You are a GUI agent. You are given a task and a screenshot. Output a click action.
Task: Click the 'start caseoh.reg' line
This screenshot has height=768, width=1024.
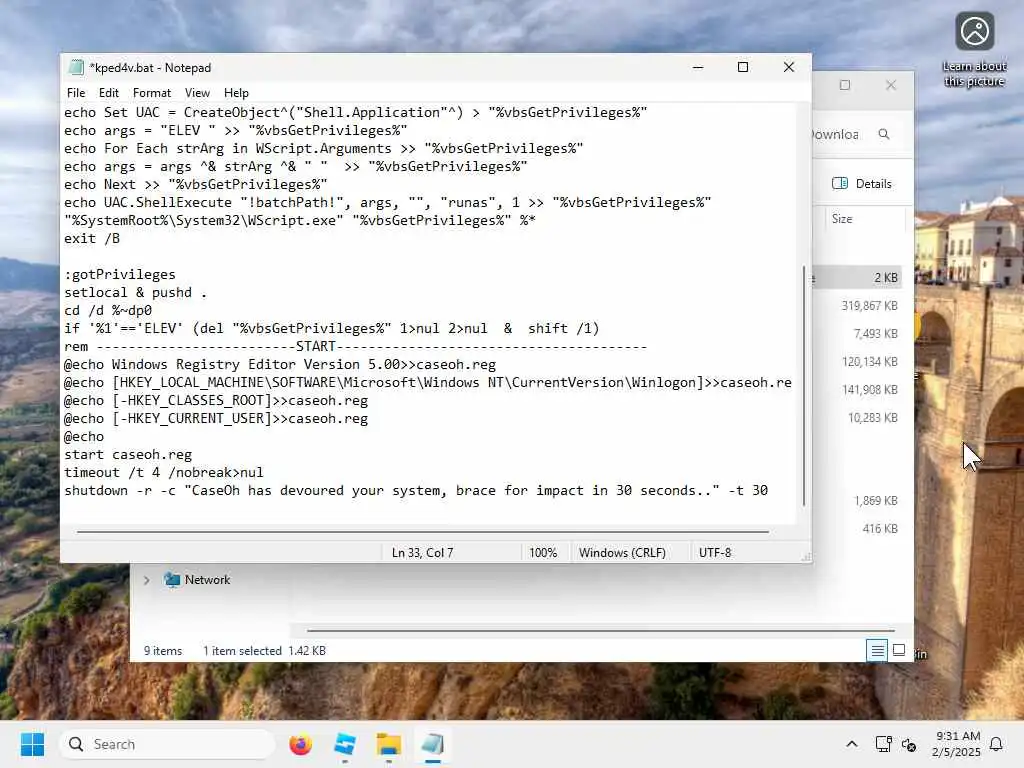tap(128, 455)
